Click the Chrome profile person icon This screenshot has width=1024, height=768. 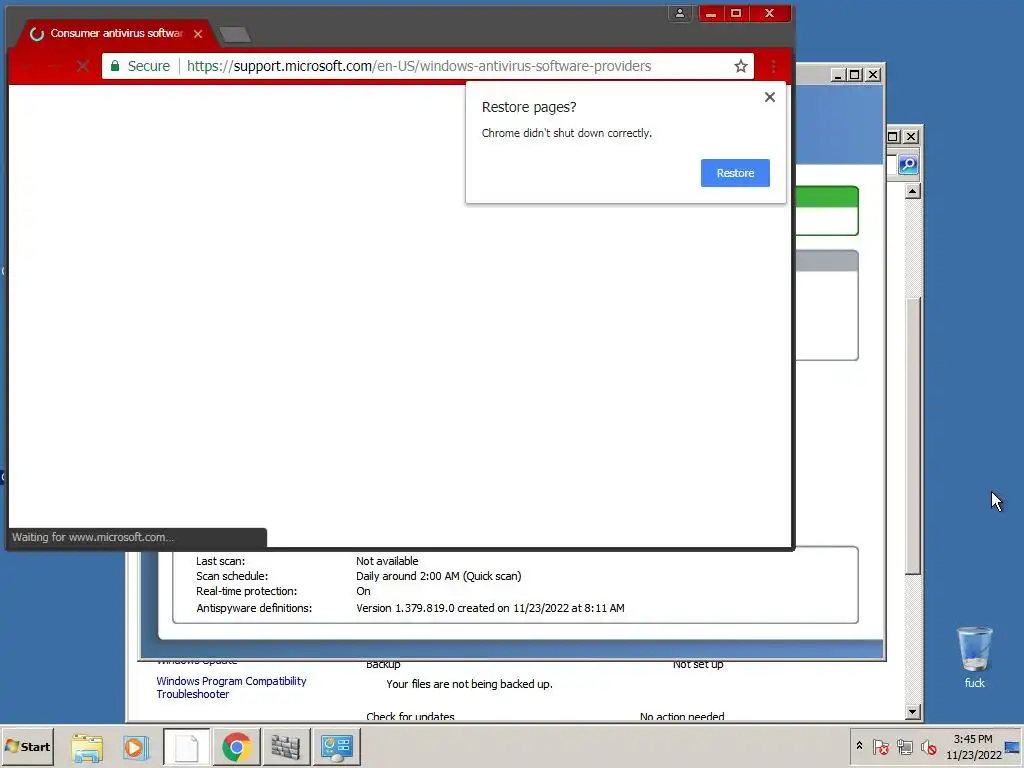(x=680, y=13)
